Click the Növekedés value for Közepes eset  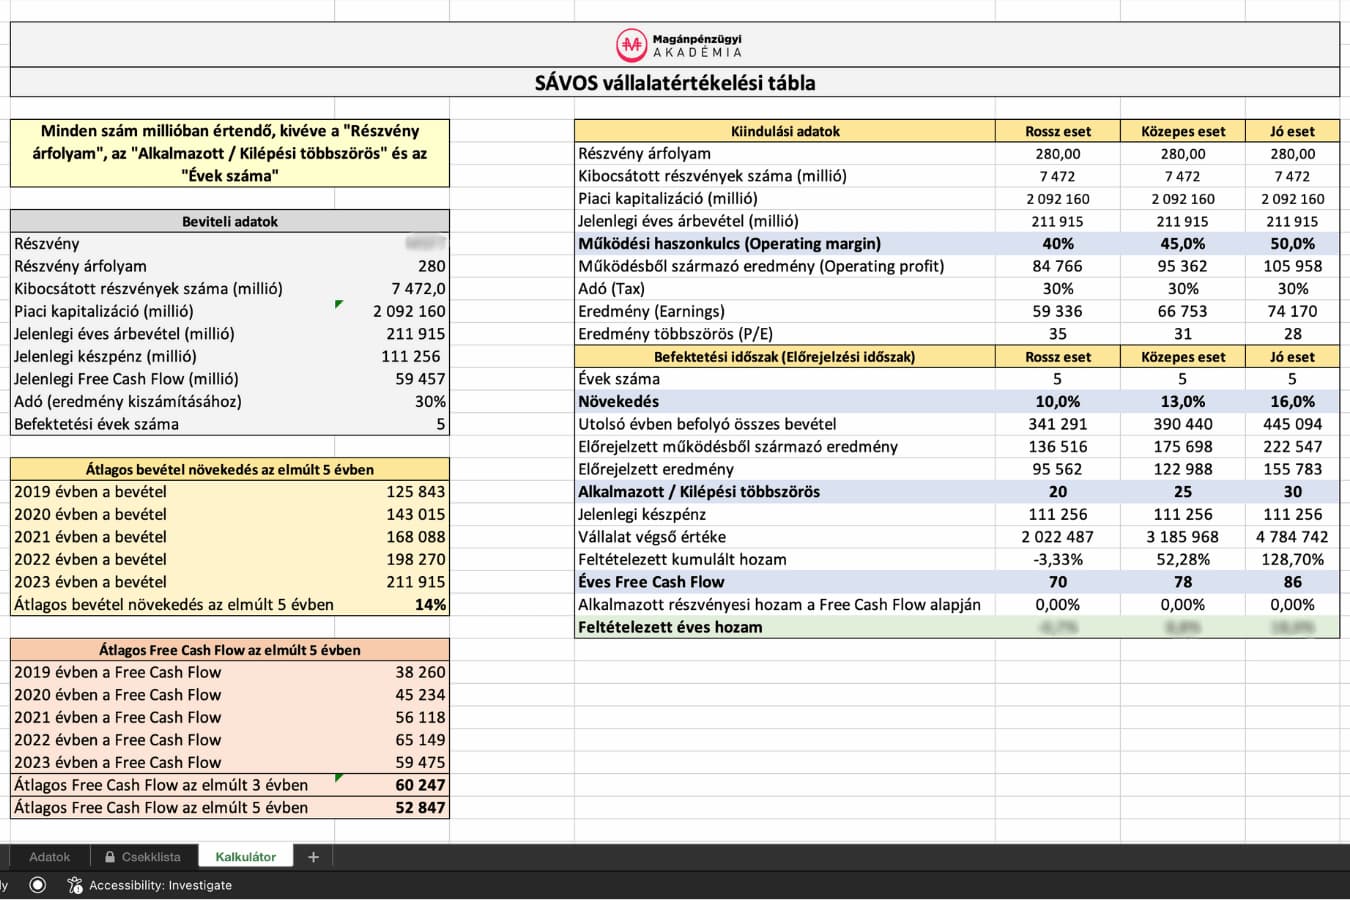1182,402
